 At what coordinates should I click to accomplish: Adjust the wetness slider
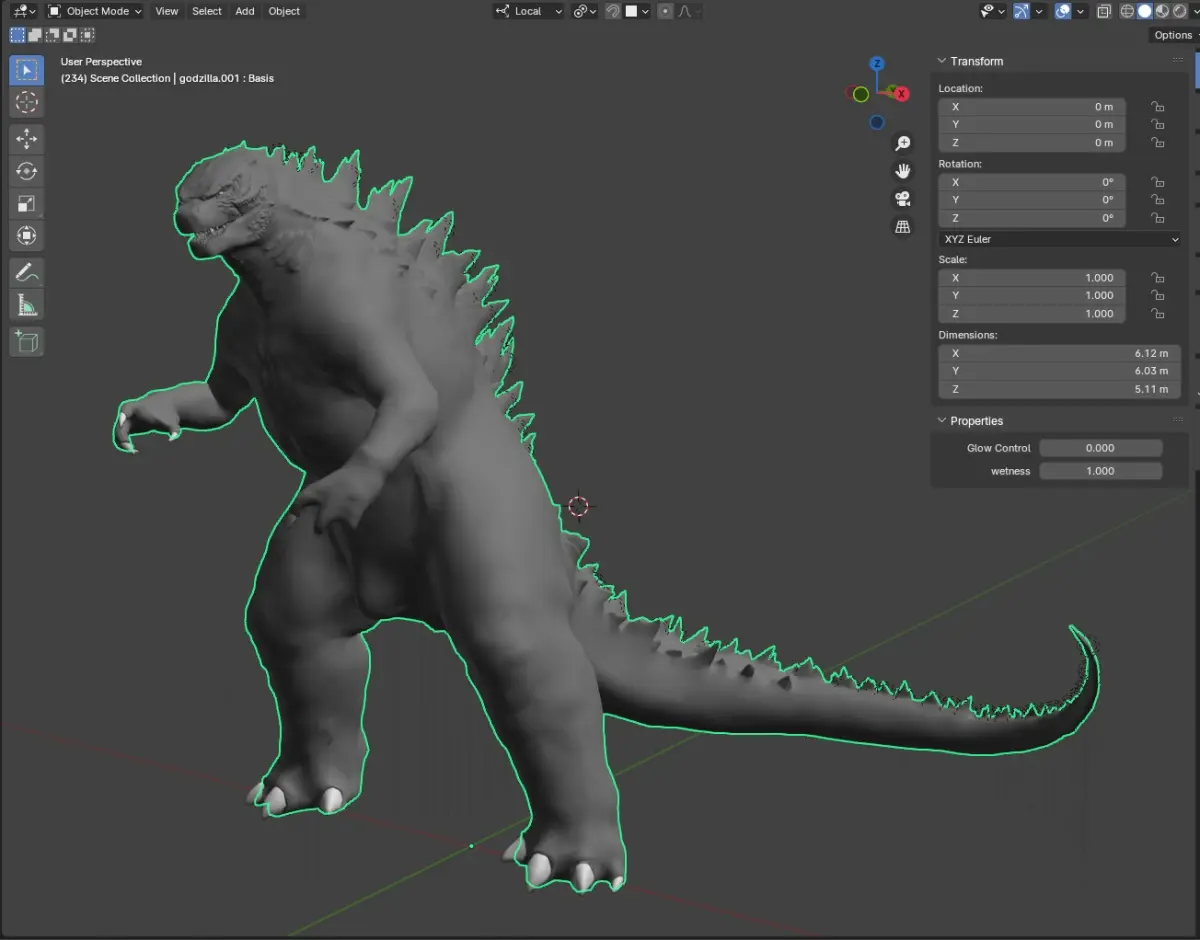click(1101, 471)
